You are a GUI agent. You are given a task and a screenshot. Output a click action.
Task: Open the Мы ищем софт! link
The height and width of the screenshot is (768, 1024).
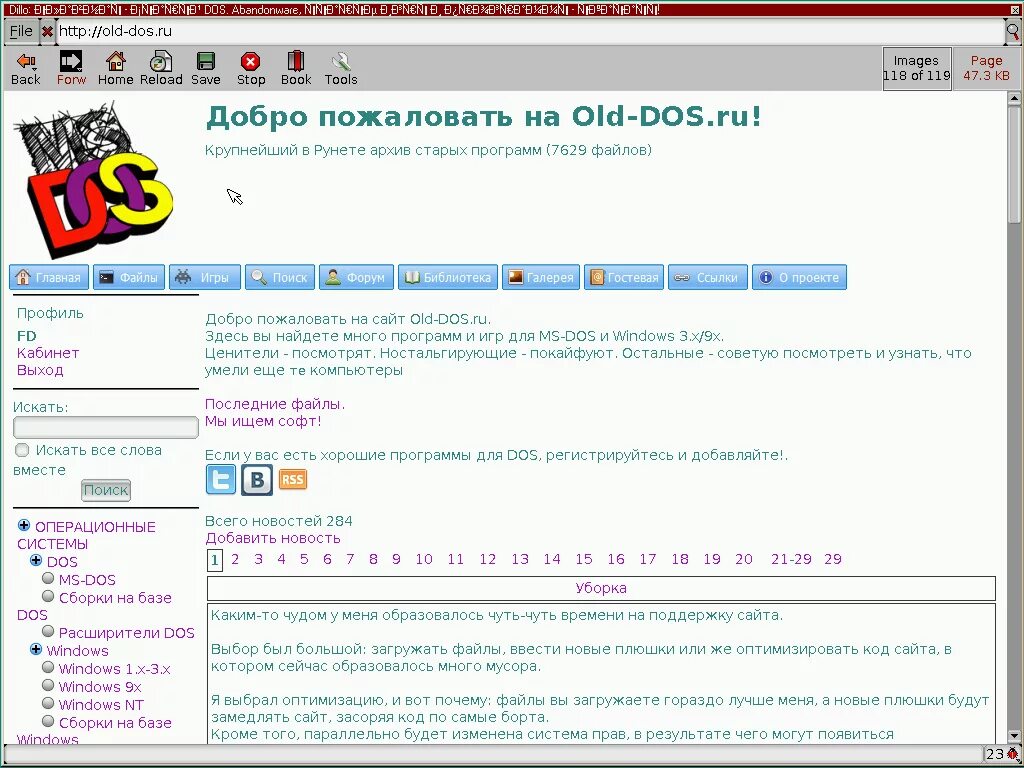click(263, 421)
